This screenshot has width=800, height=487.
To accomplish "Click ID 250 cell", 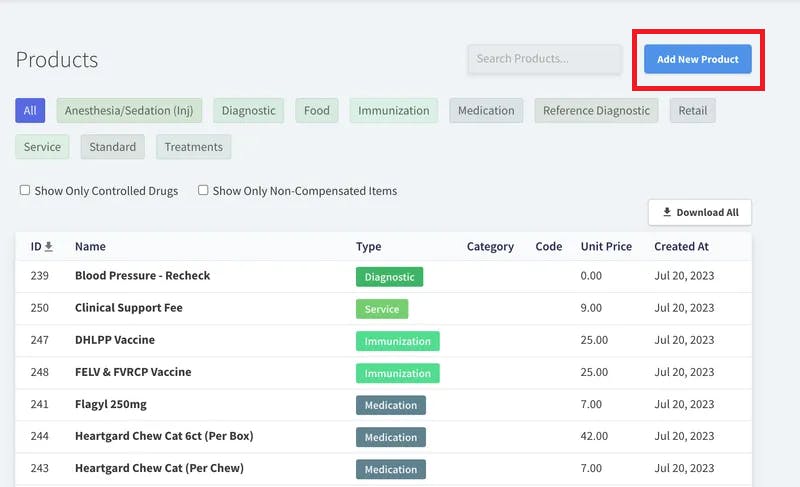I will click(40, 308).
